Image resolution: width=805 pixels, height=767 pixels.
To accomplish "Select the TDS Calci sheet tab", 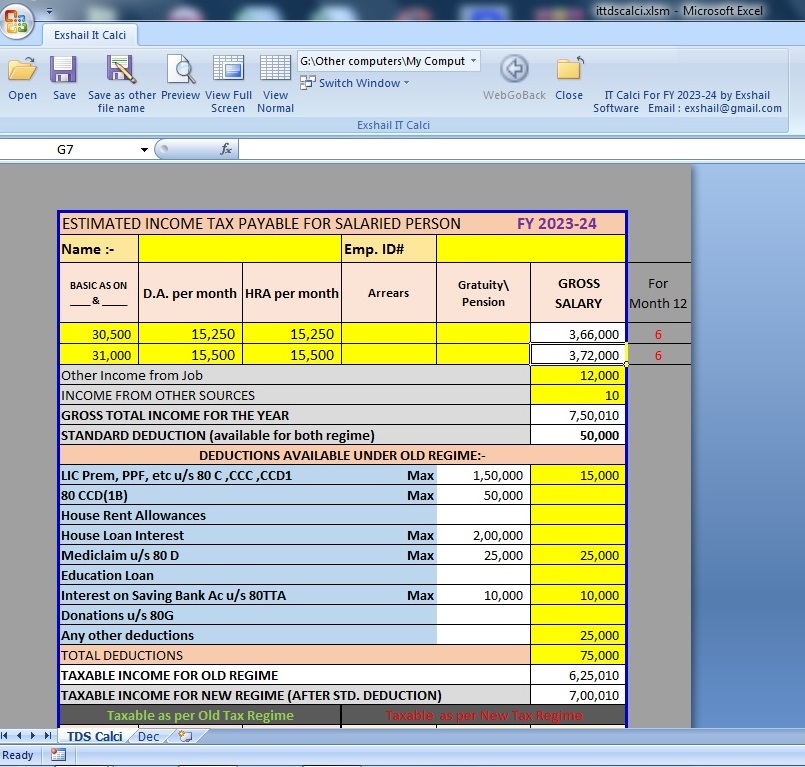I will [95, 736].
